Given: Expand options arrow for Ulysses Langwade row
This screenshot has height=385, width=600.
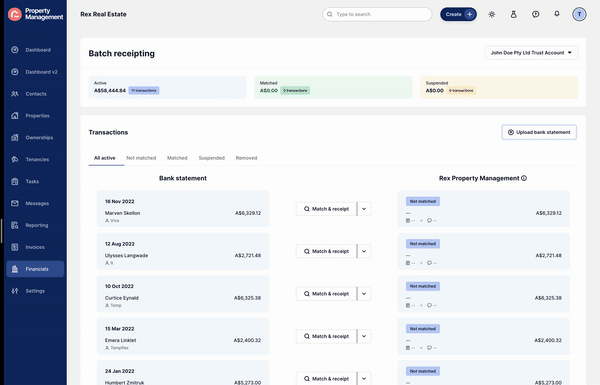Looking at the screenshot, I should coord(364,251).
